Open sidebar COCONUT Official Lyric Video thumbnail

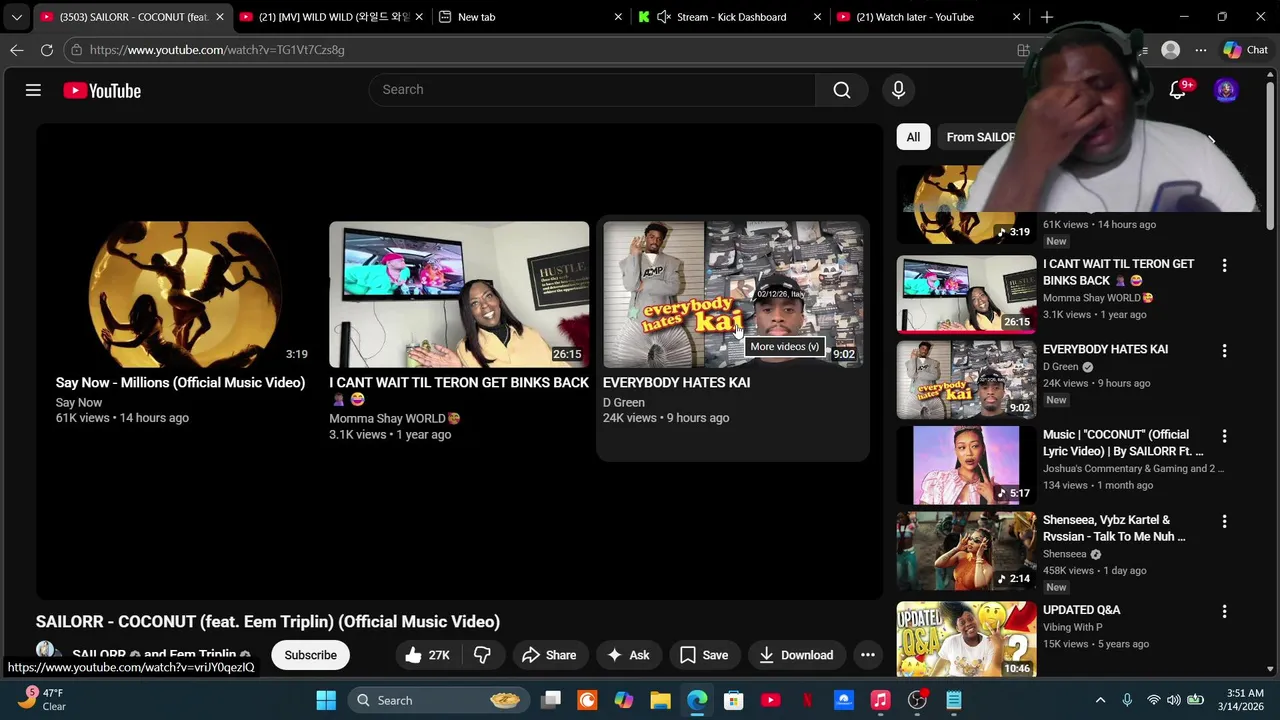pos(966,465)
